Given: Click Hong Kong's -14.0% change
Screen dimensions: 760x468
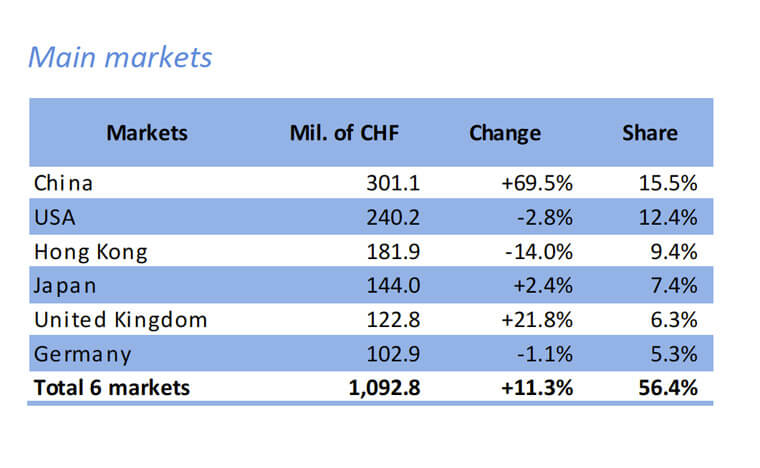Looking at the screenshot, I should pyautogui.click(x=540, y=252).
